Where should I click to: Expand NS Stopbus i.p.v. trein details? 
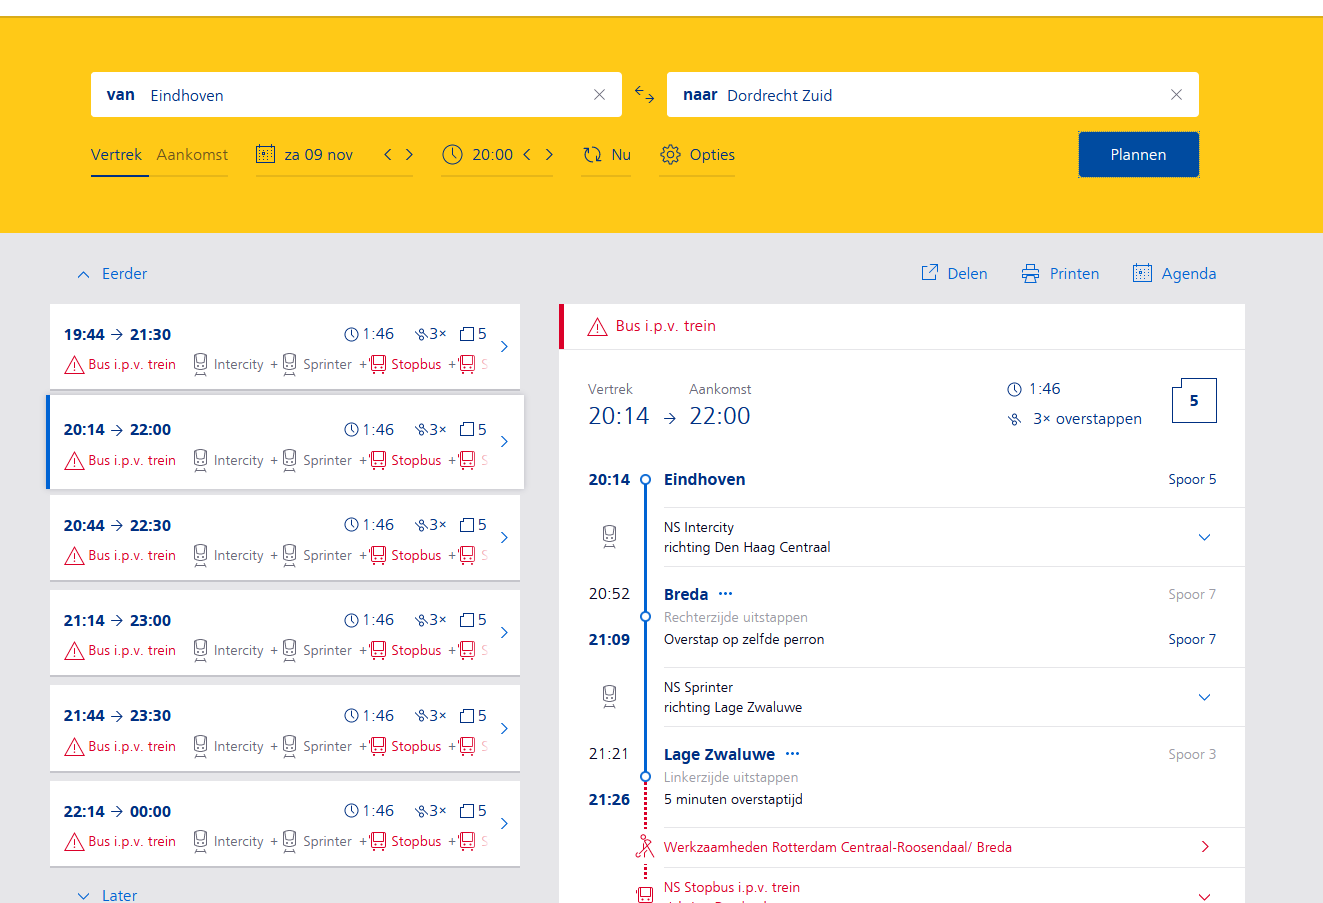1204,896
